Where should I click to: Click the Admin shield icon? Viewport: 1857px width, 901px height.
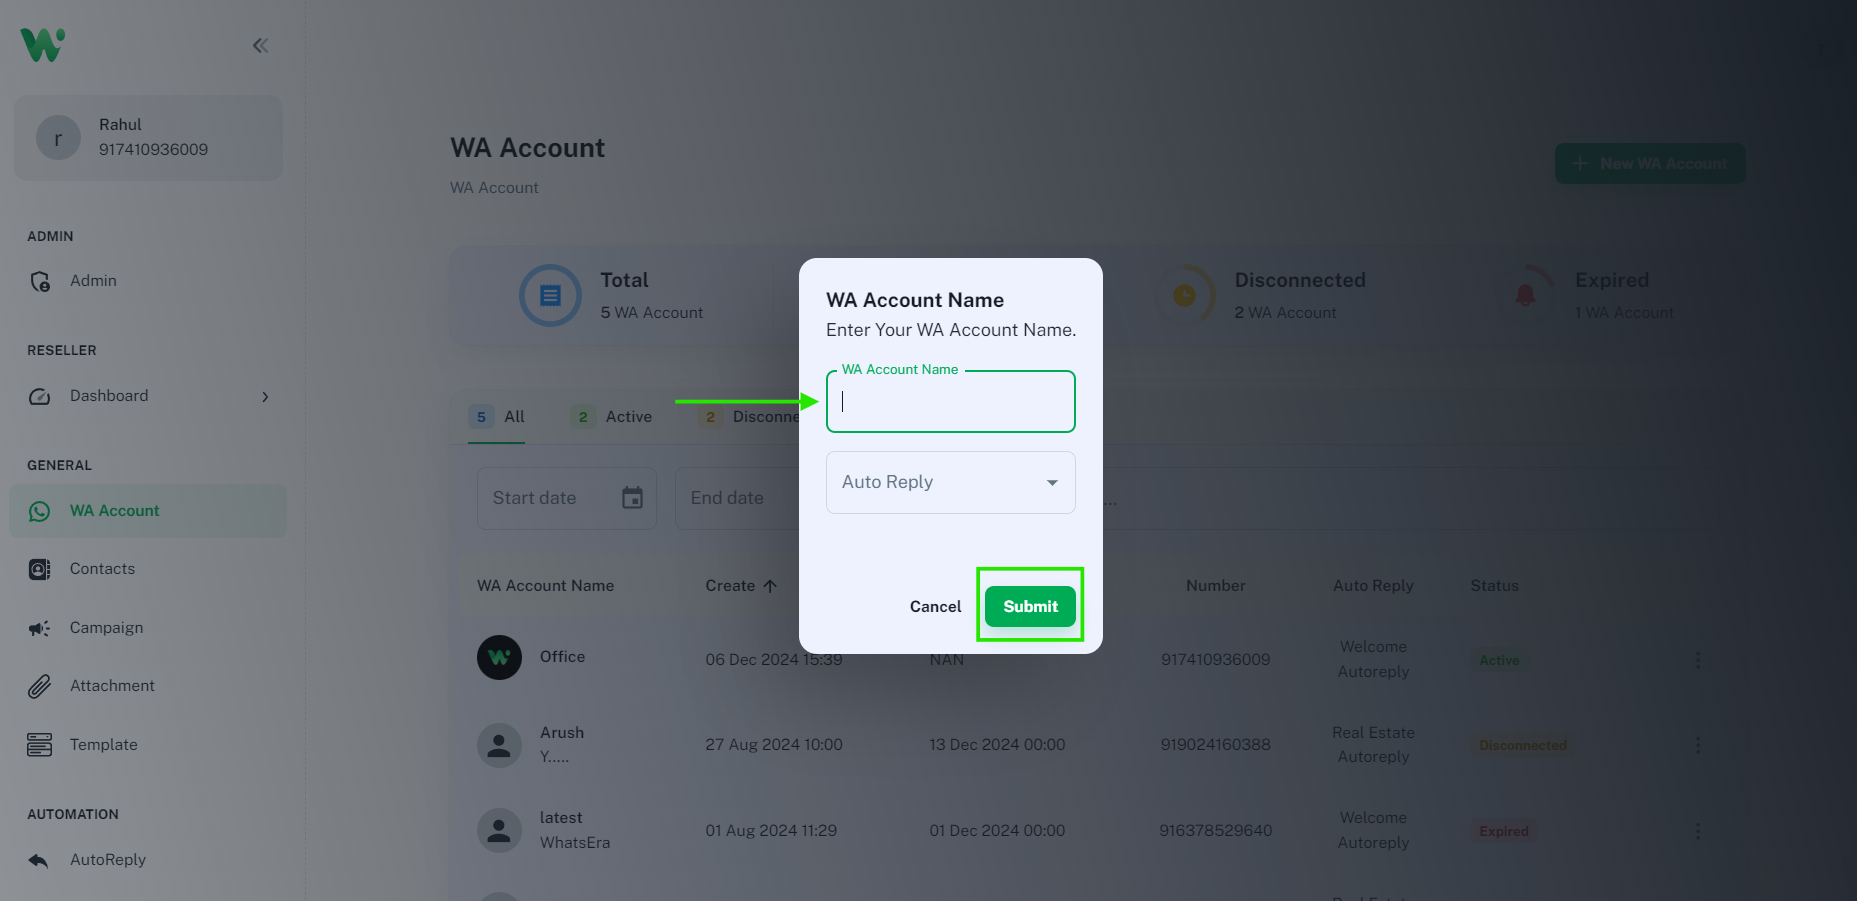click(40, 282)
